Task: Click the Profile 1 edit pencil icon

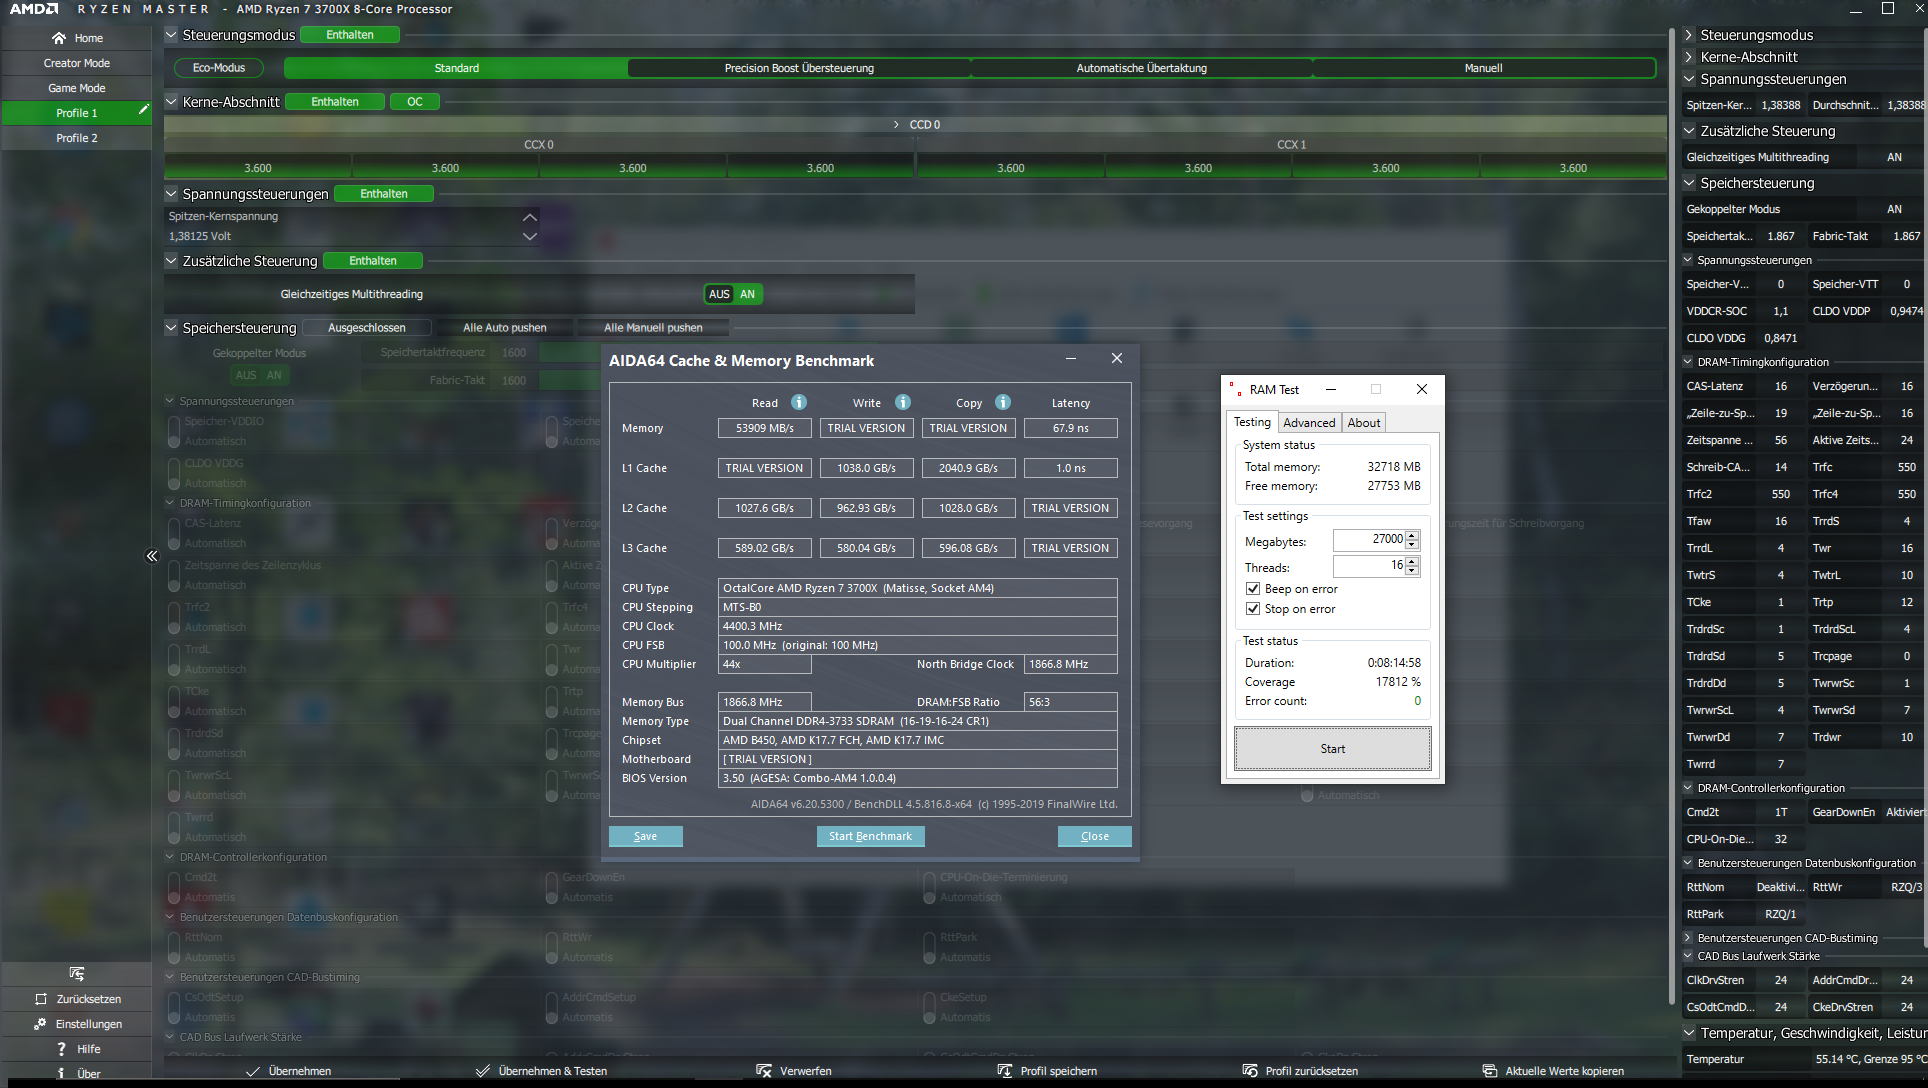Action: click(143, 109)
